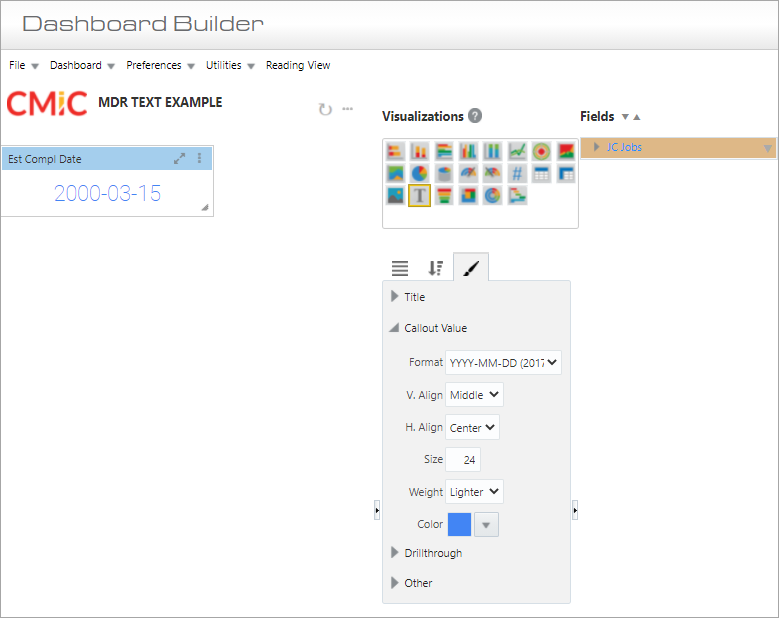Select the sunburst donut visualization
This screenshot has width=779, height=618.
tap(492, 195)
